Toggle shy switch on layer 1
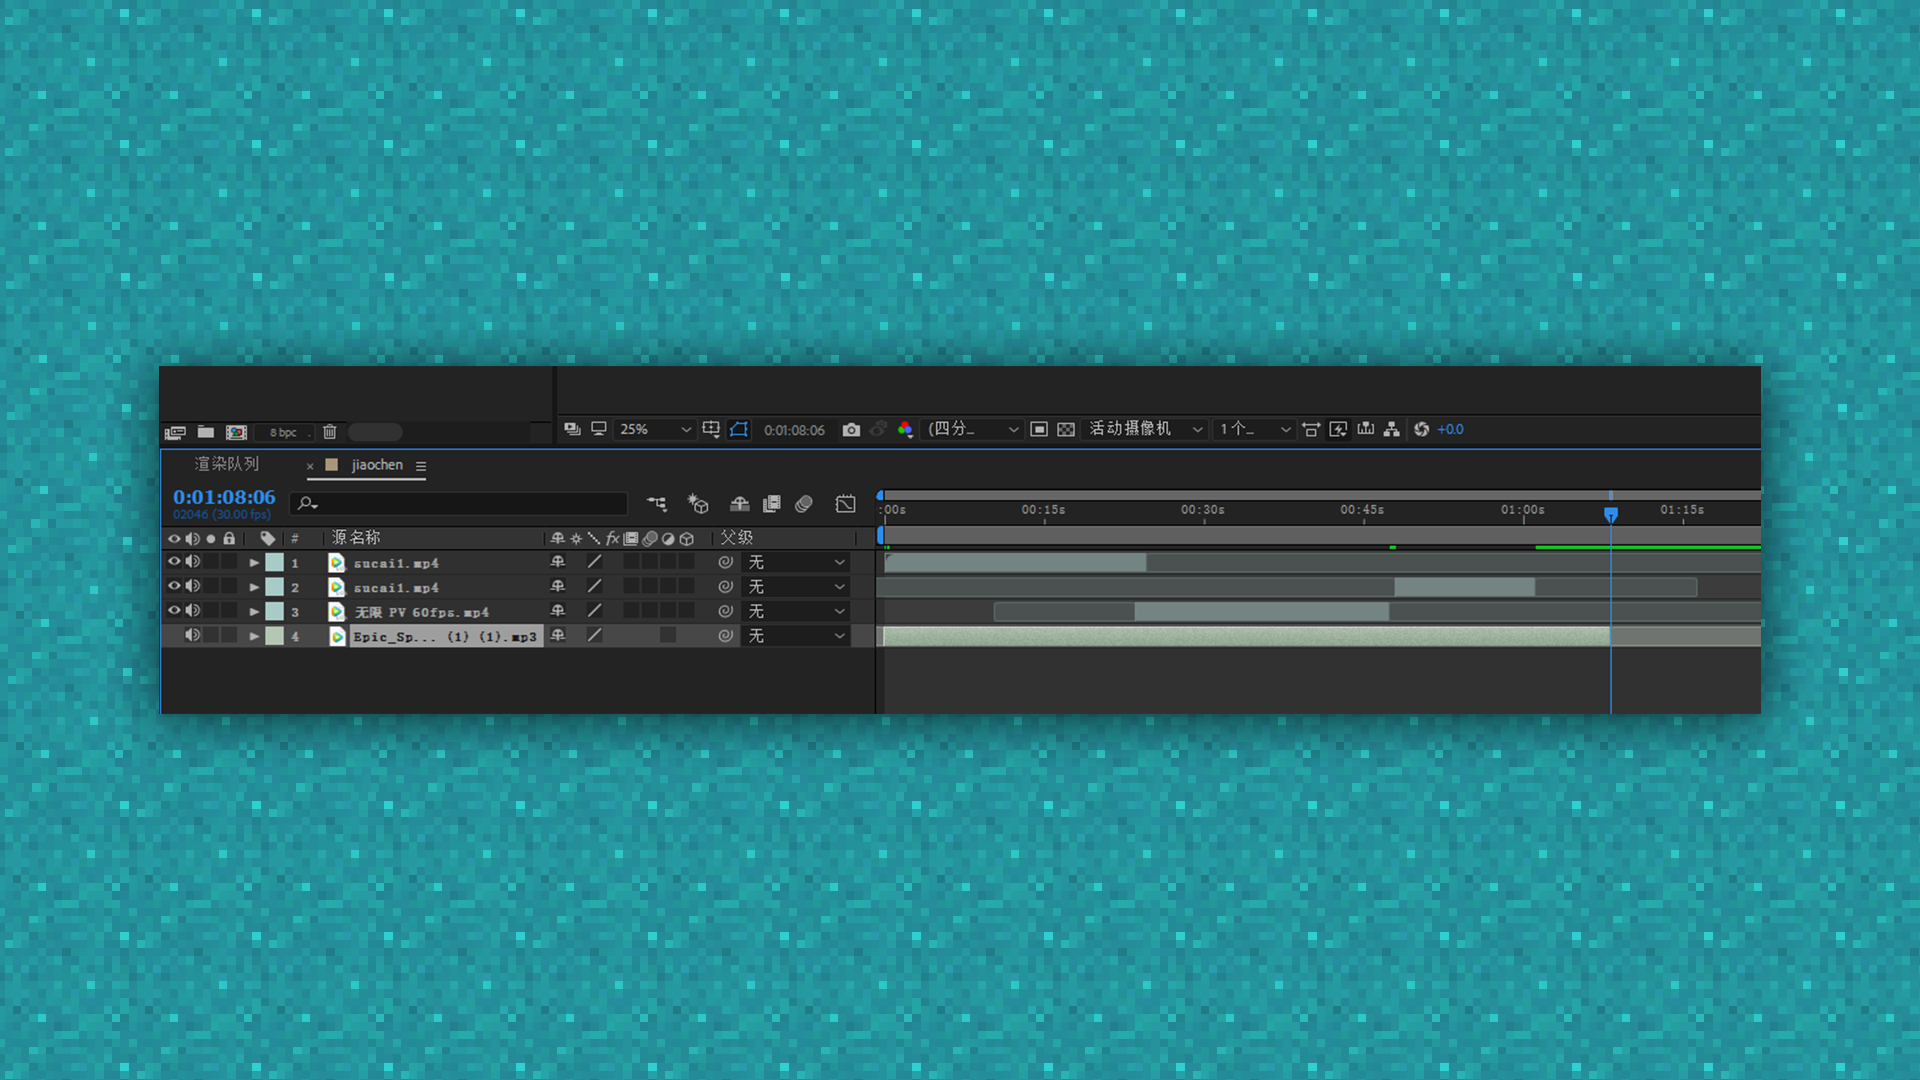Image resolution: width=1920 pixels, height=1080 pixels. (x=558, y=562)
